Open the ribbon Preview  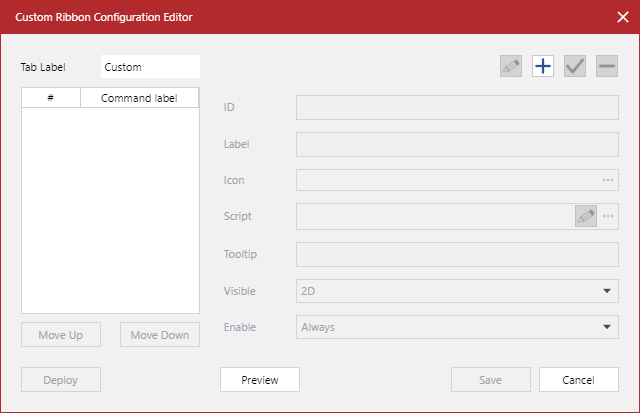click(259, 380)
